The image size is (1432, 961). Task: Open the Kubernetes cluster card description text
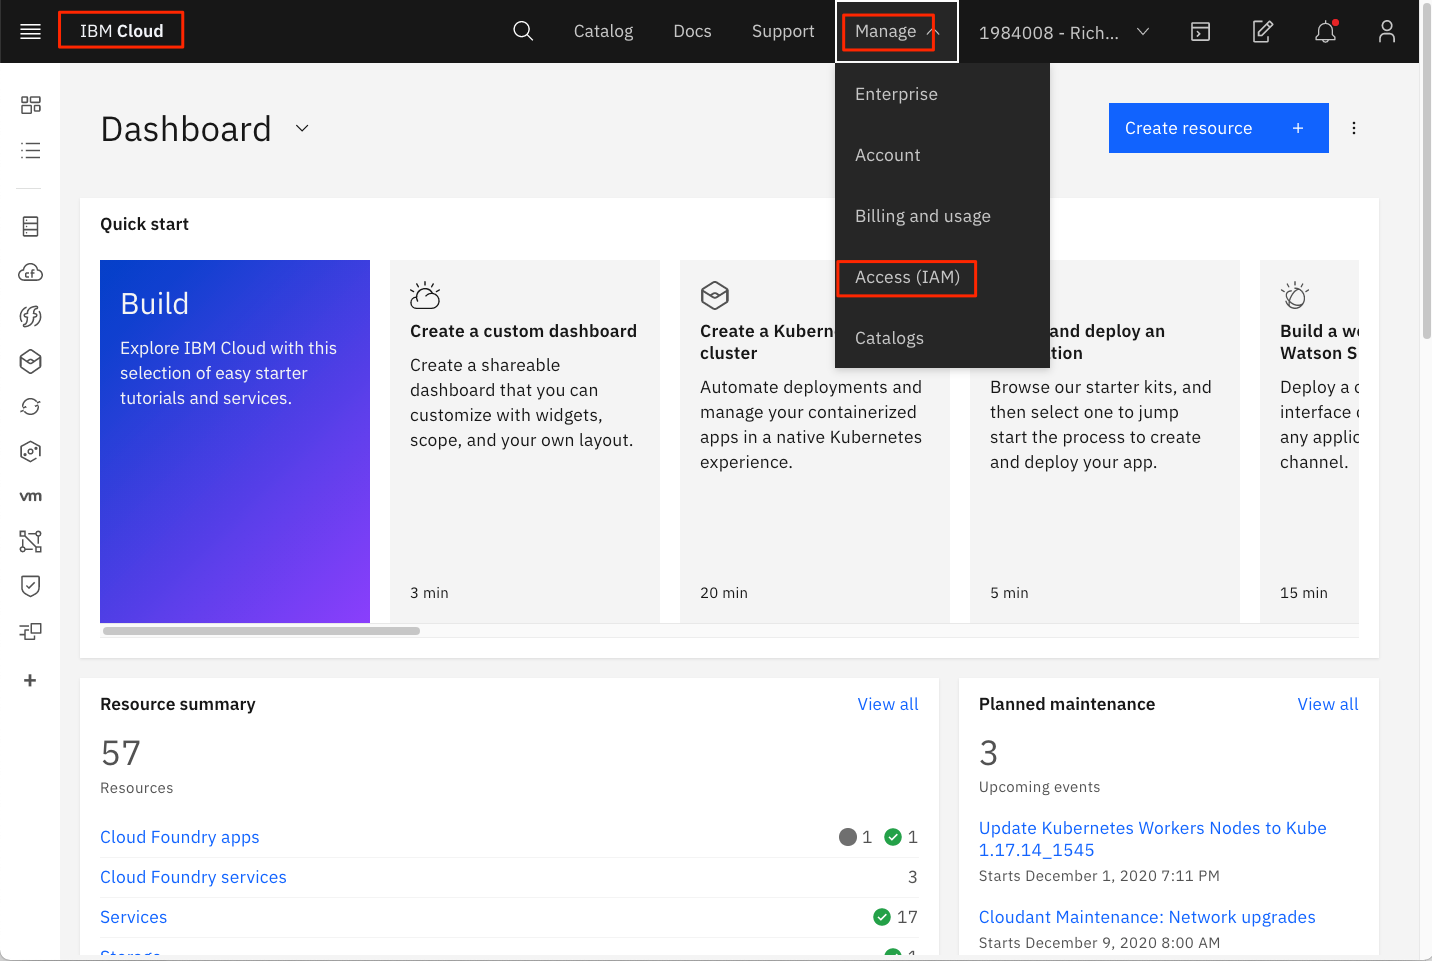point(811,424)
